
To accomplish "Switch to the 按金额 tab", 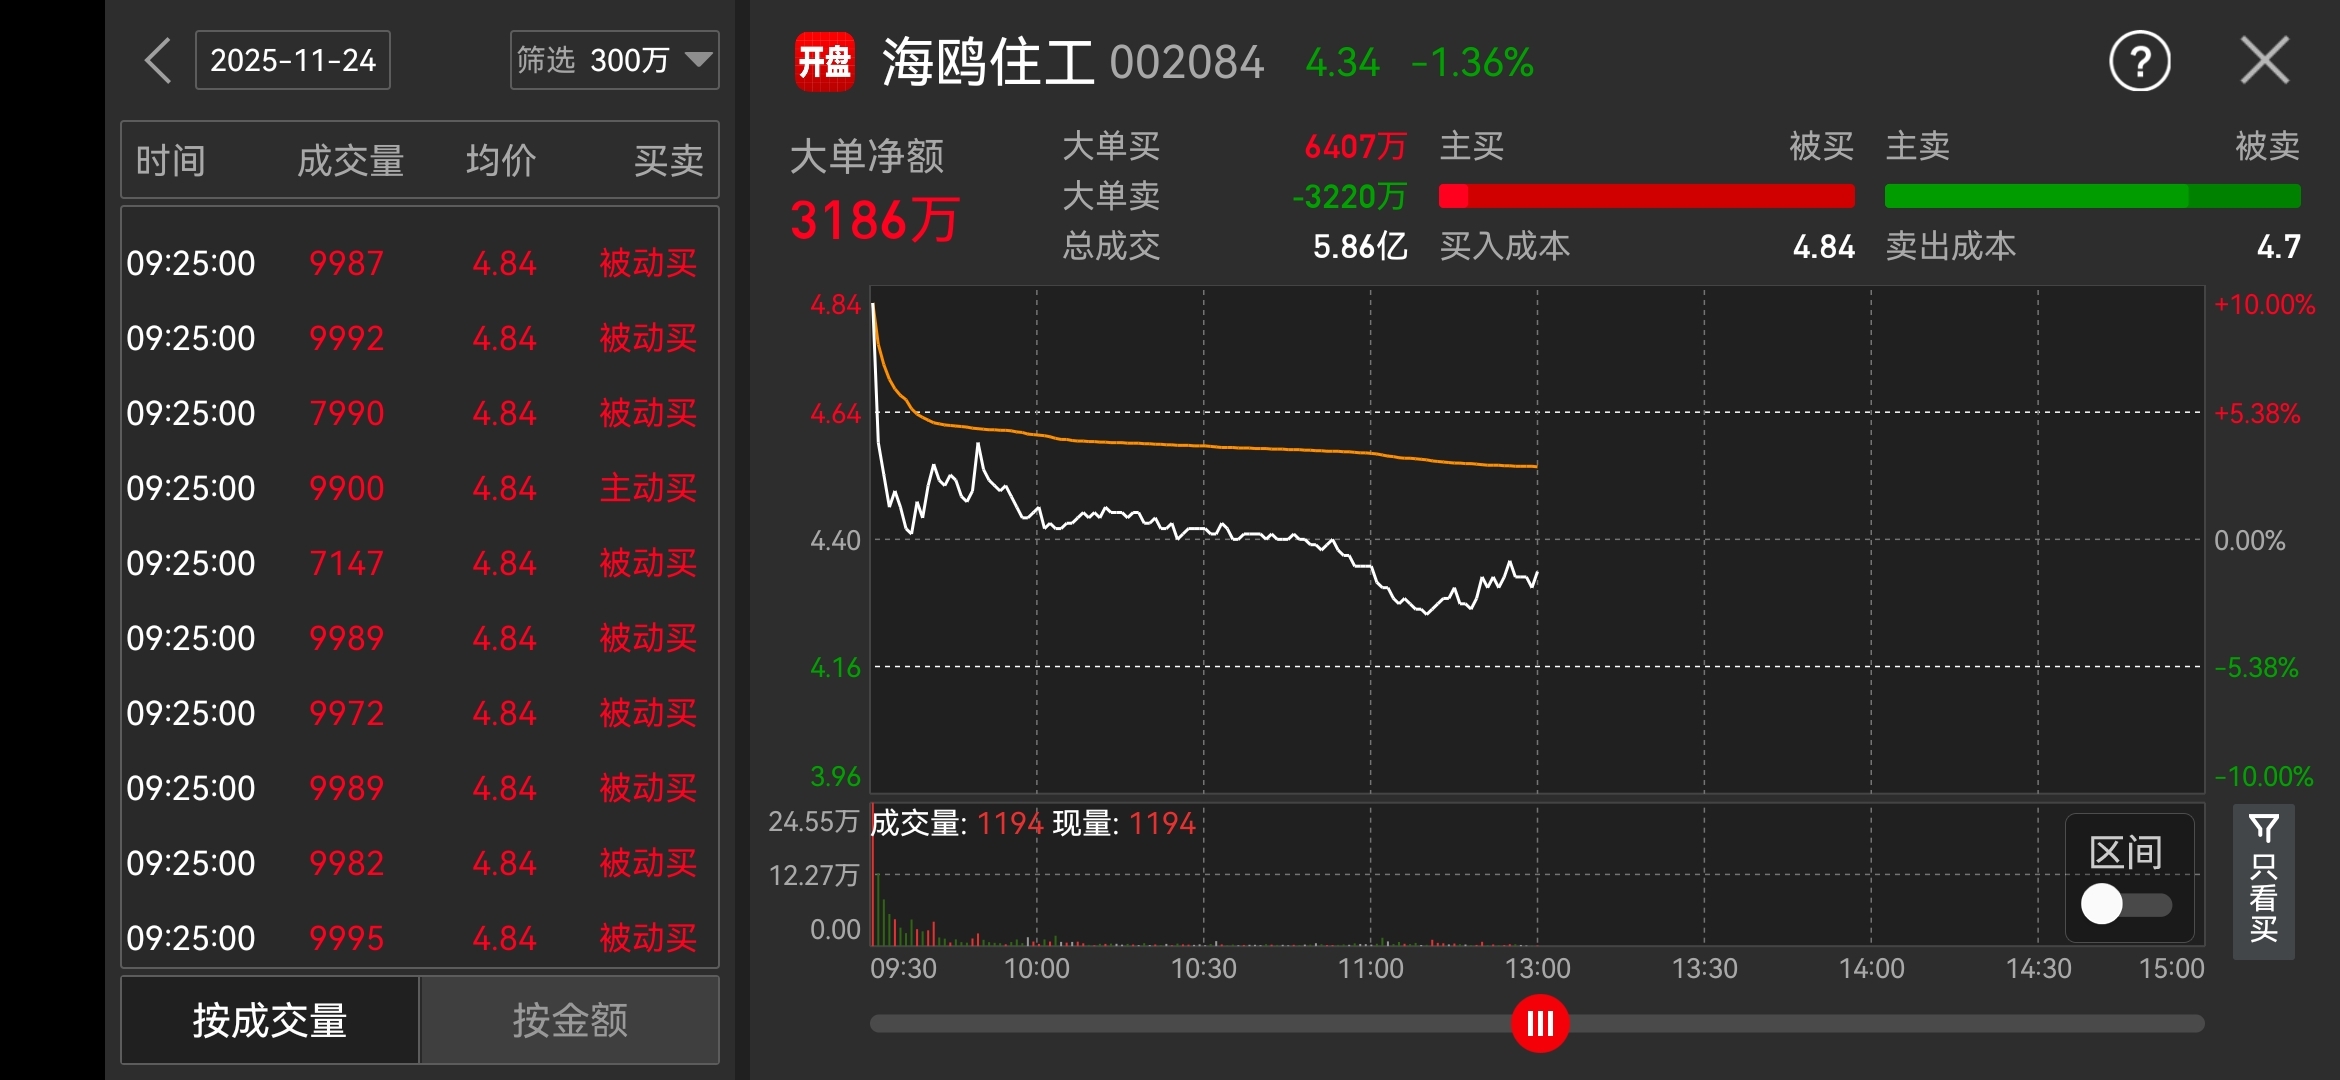I will pyautogui.click(x=570, y=1020).
